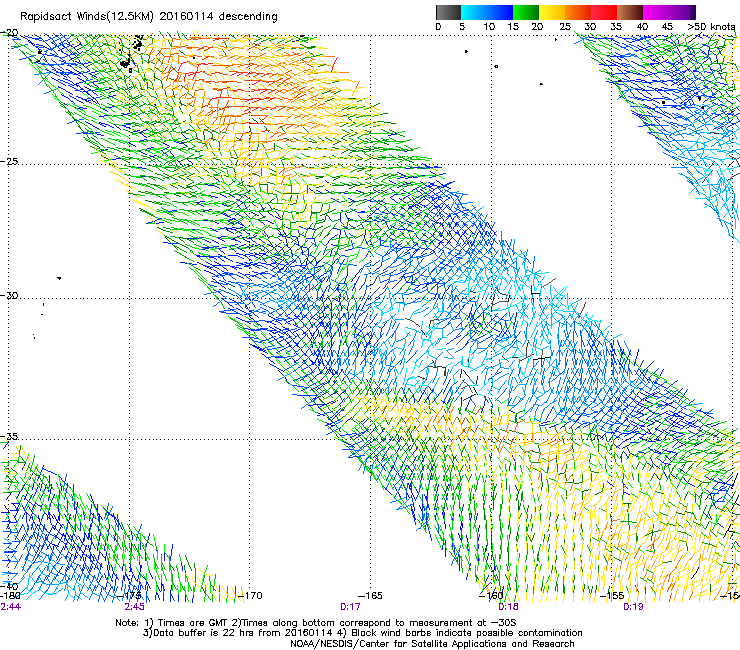Click the '-30' latitude label

click(9, 295)
